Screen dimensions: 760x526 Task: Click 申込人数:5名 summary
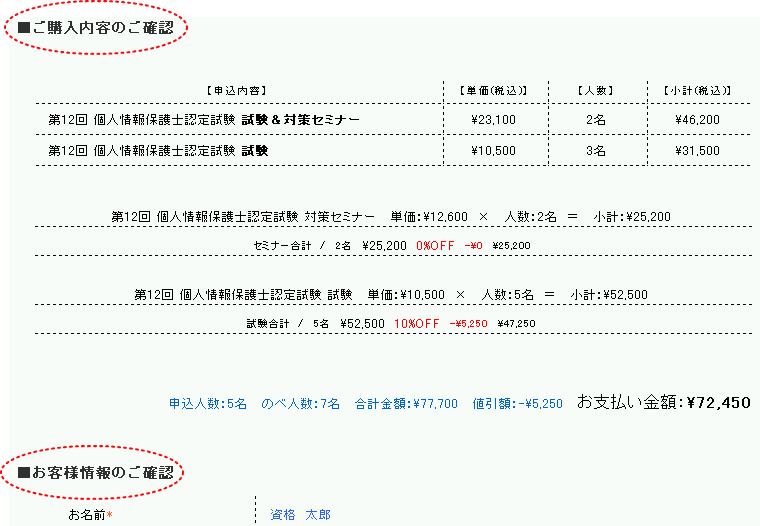point(208,404)
